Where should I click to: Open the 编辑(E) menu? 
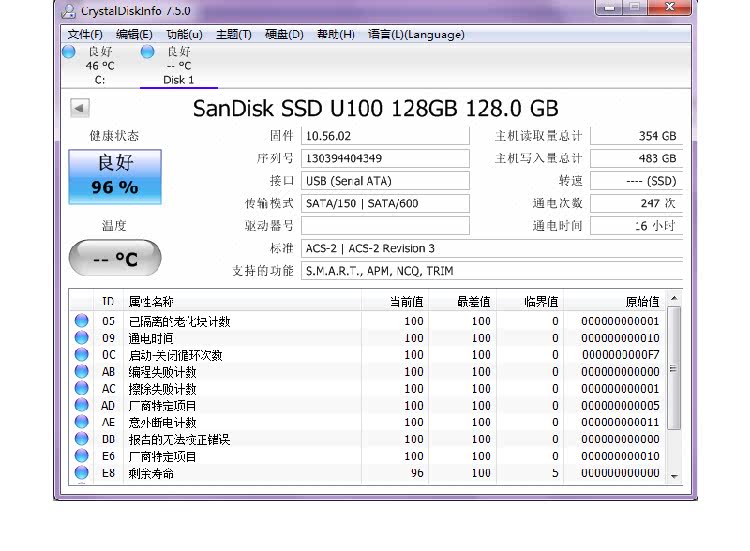click(x=134, y=34)
